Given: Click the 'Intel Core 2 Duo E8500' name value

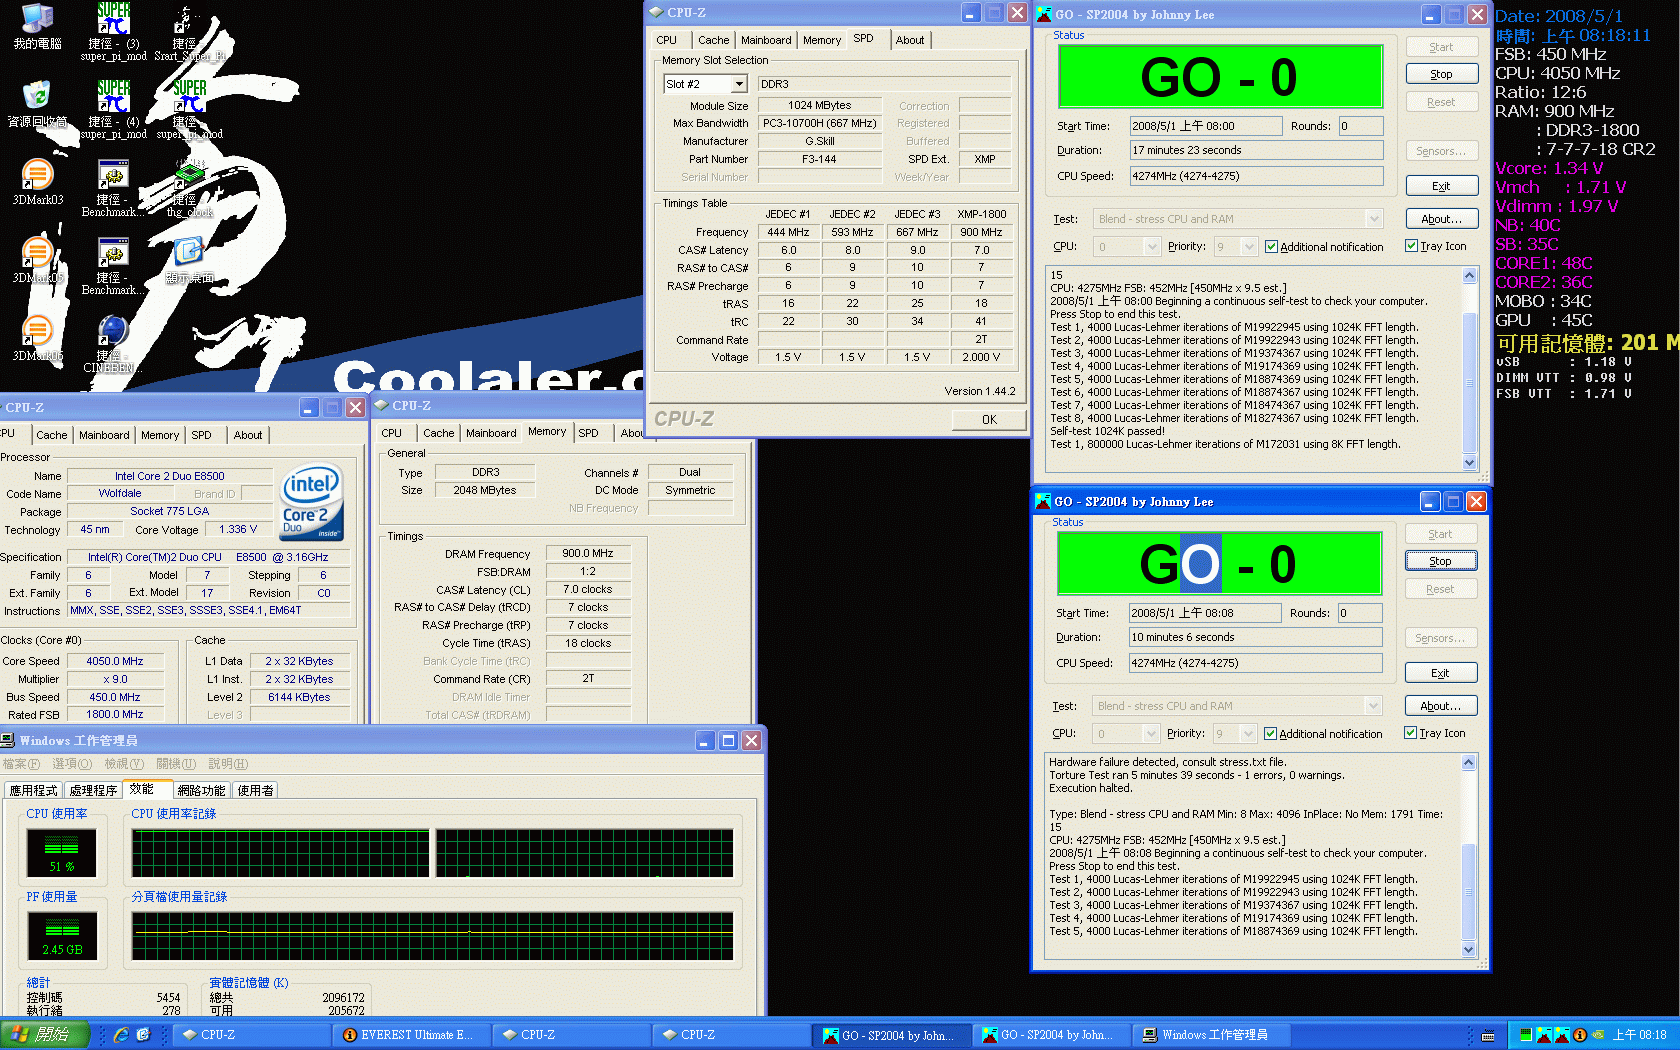Looking at the screenshot, I should click(169, 476).
